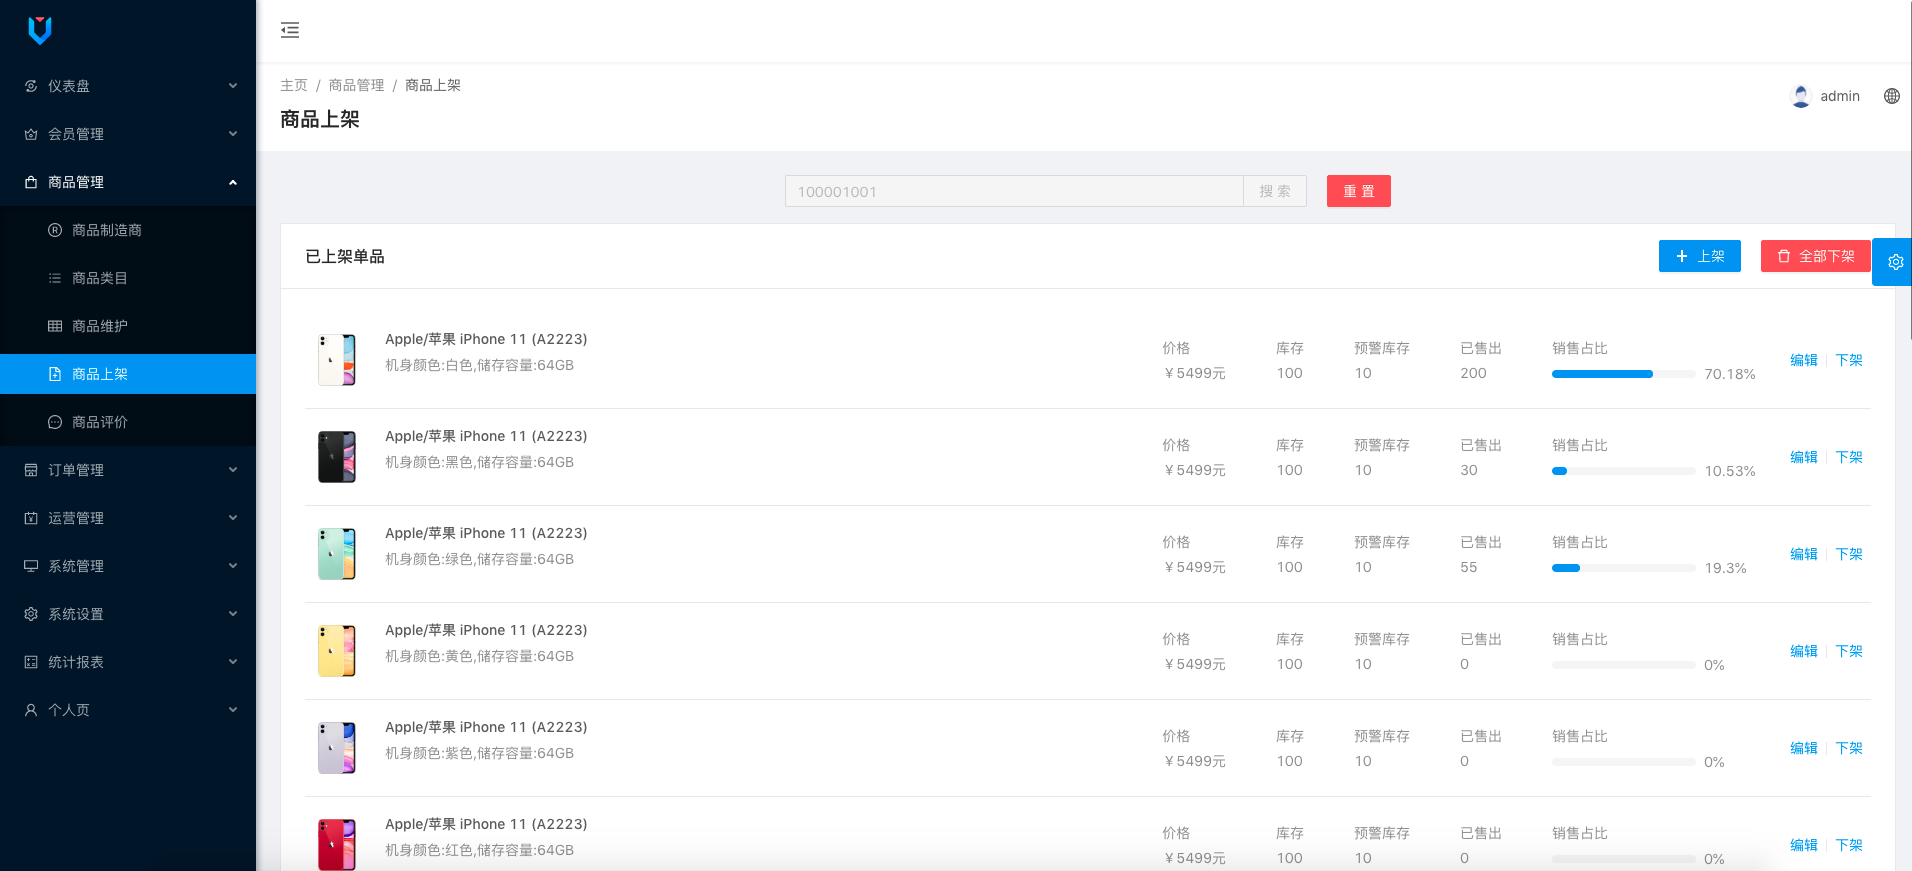Viewport: 1912px width, 871px height.
Task: Collapse the sidebar with the menu-fold icon
Action: pos(290,30)
